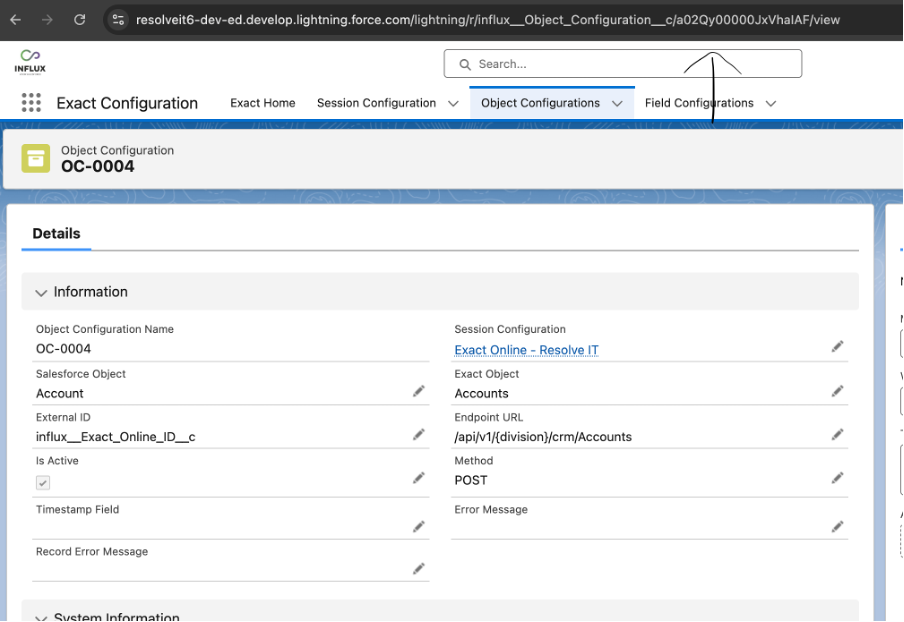
Task: Click the browser forward arrow
Action: [47, 20]
